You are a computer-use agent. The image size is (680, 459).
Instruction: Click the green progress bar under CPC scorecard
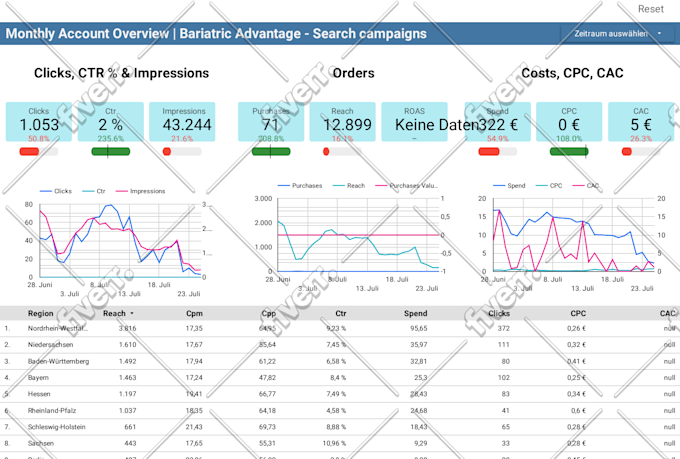[569, 151]
